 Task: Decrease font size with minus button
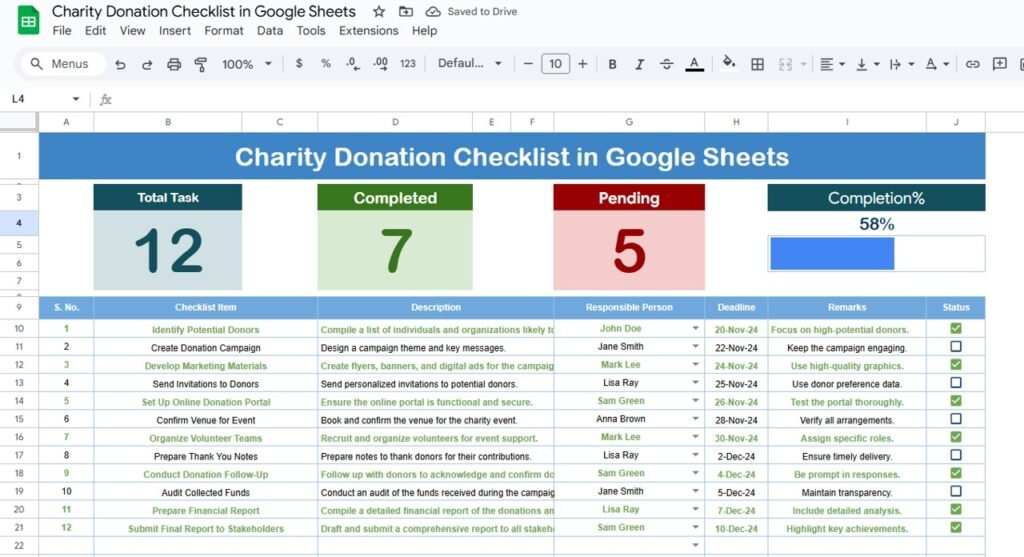coord(528,63)
